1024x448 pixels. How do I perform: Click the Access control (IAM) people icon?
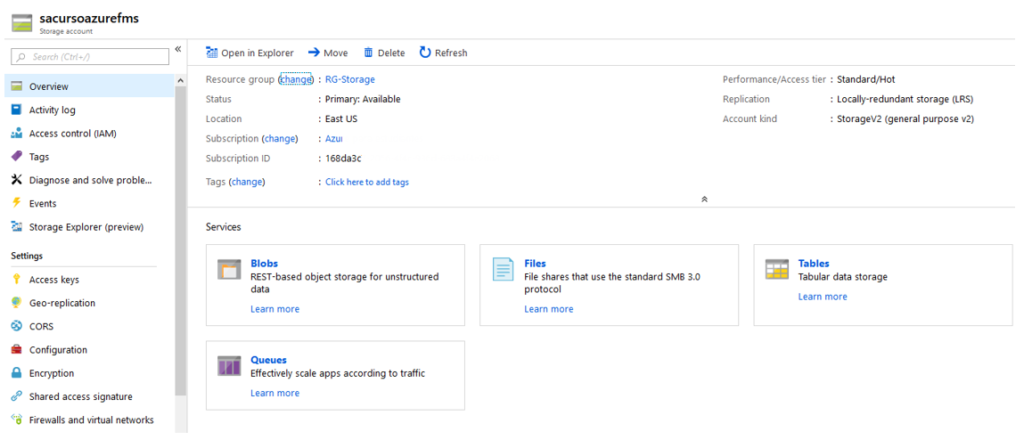[x=17, y=133]
